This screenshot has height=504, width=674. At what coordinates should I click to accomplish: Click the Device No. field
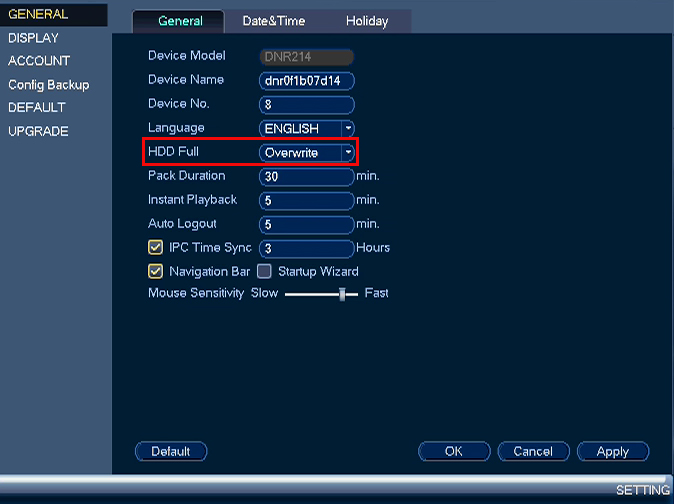pyautogui.click(x=307, y=105)
